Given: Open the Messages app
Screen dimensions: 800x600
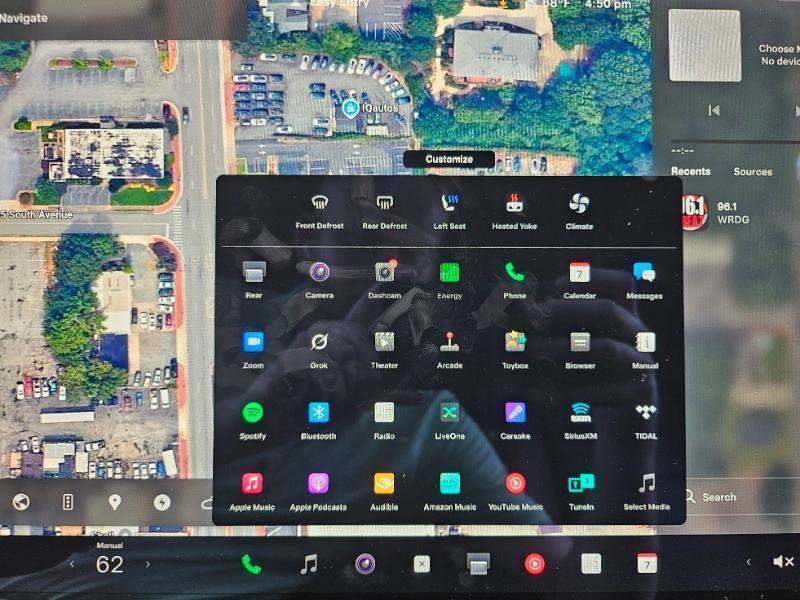Looking at the screenshot, I should (644, 279).
